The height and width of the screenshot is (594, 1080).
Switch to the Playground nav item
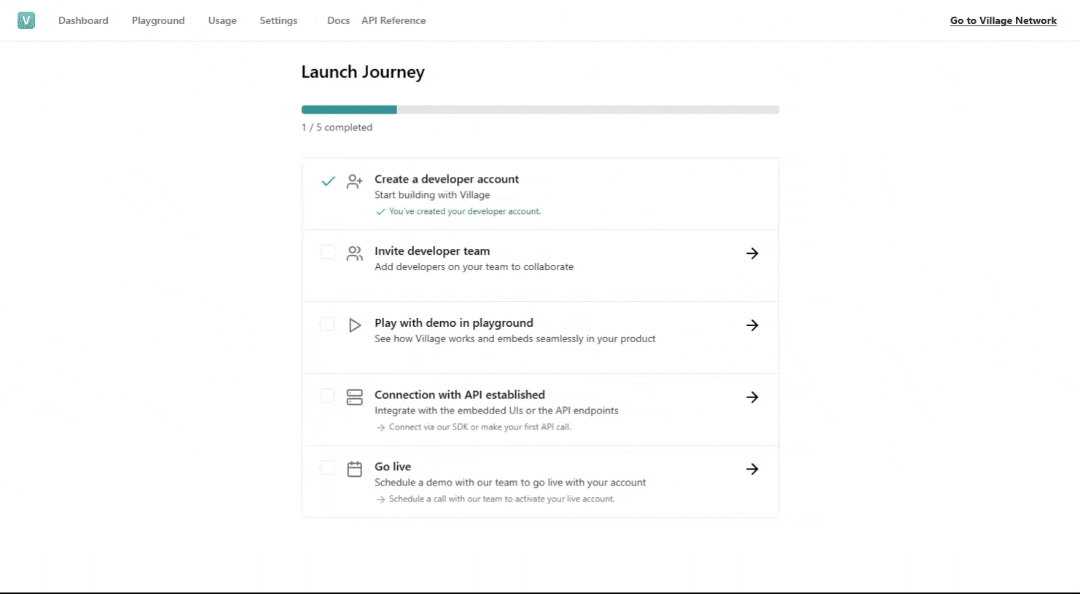tap(158, 21)
